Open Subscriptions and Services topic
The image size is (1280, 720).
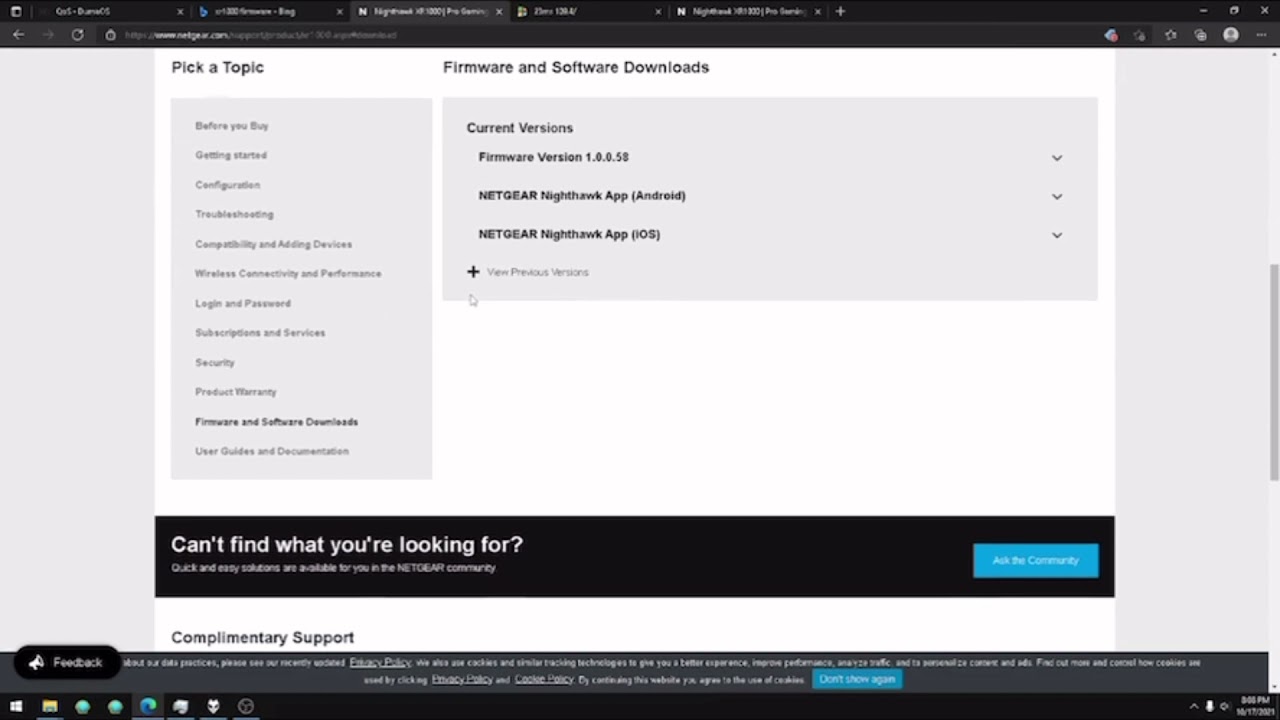pos(260,333)
